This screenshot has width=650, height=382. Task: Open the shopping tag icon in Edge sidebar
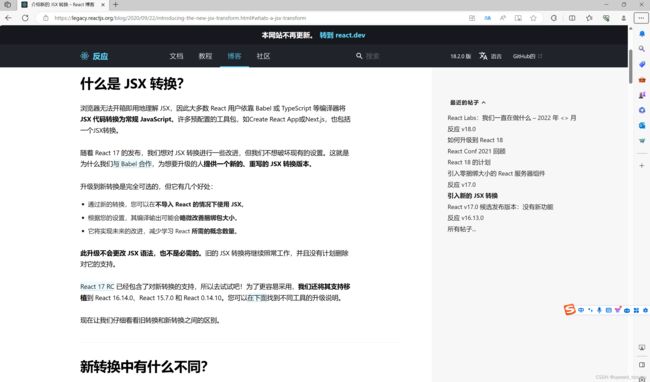[x=642, y=64]
